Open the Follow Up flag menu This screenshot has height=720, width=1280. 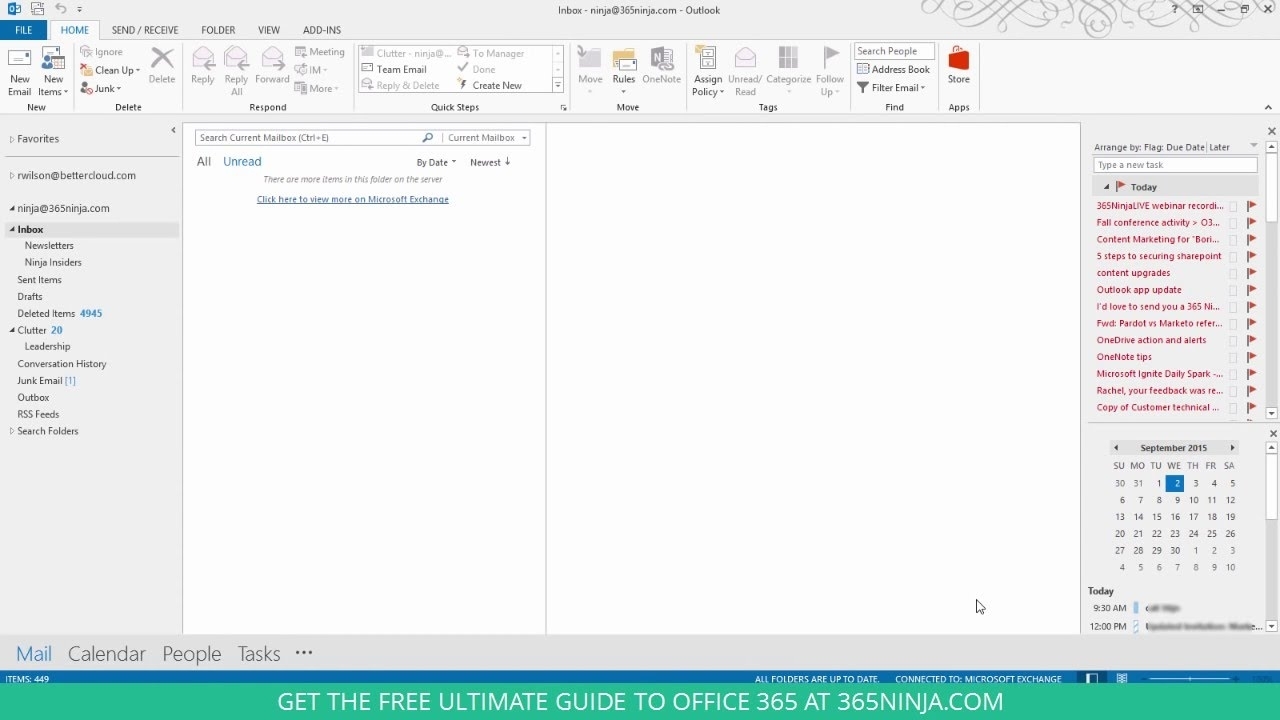pos(830,71)
